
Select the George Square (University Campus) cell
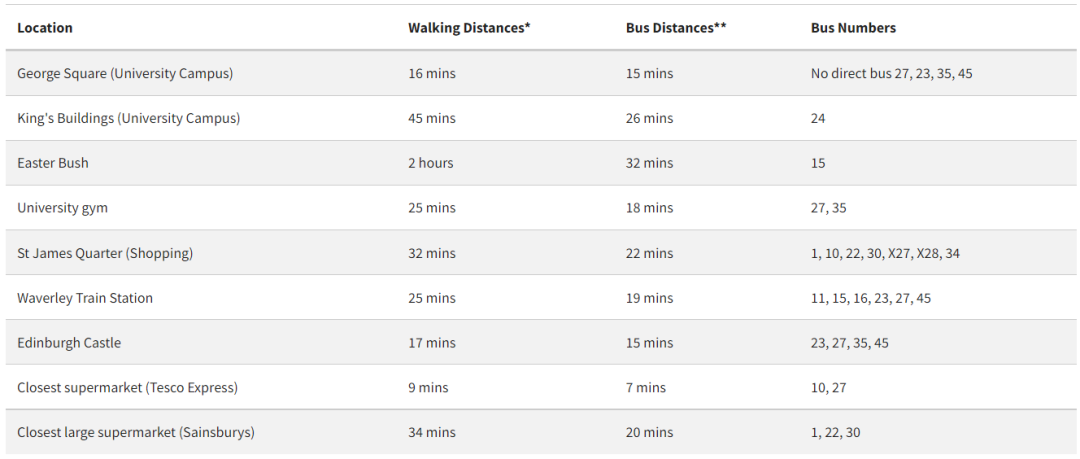coord(125,74)
